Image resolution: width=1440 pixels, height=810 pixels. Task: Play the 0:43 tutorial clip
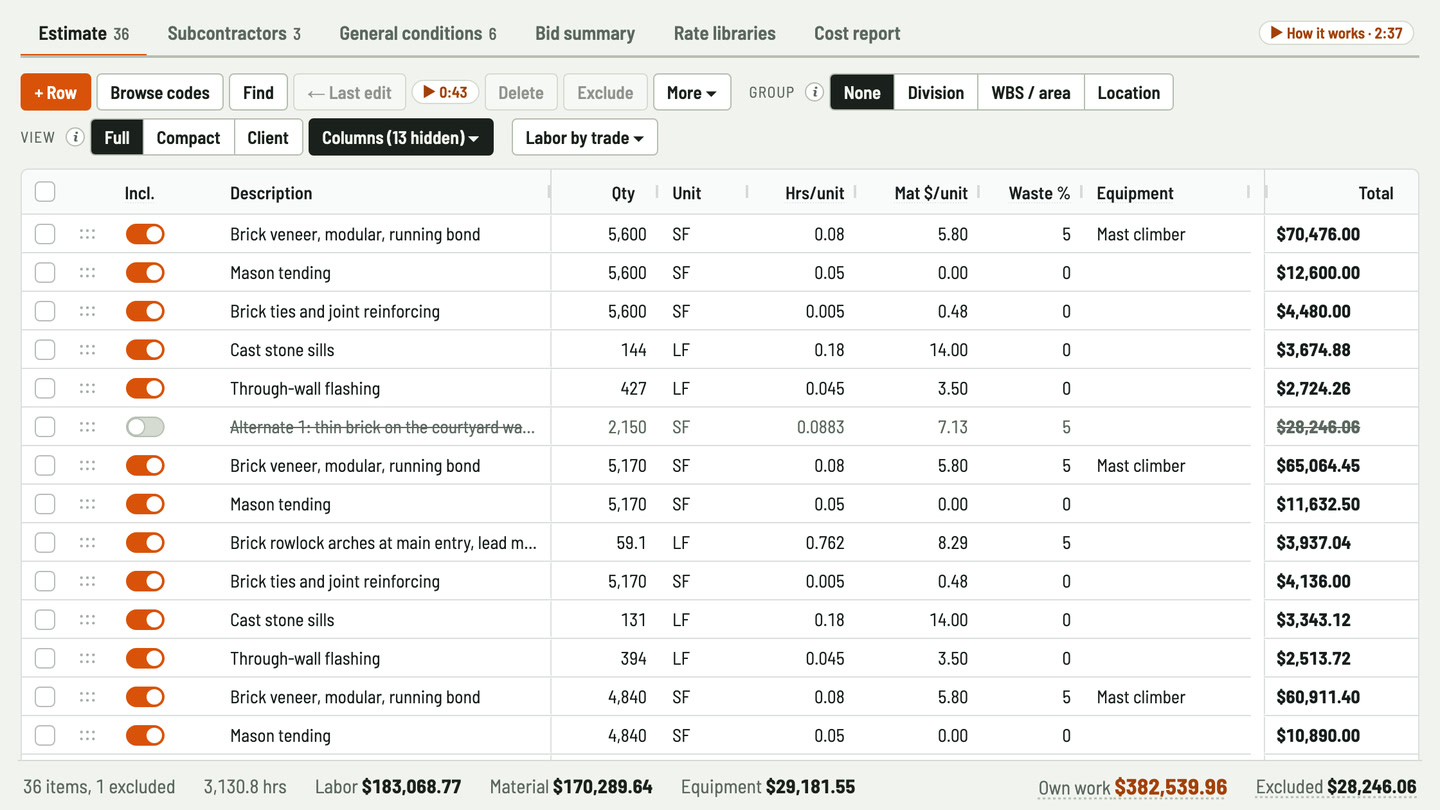445,92
